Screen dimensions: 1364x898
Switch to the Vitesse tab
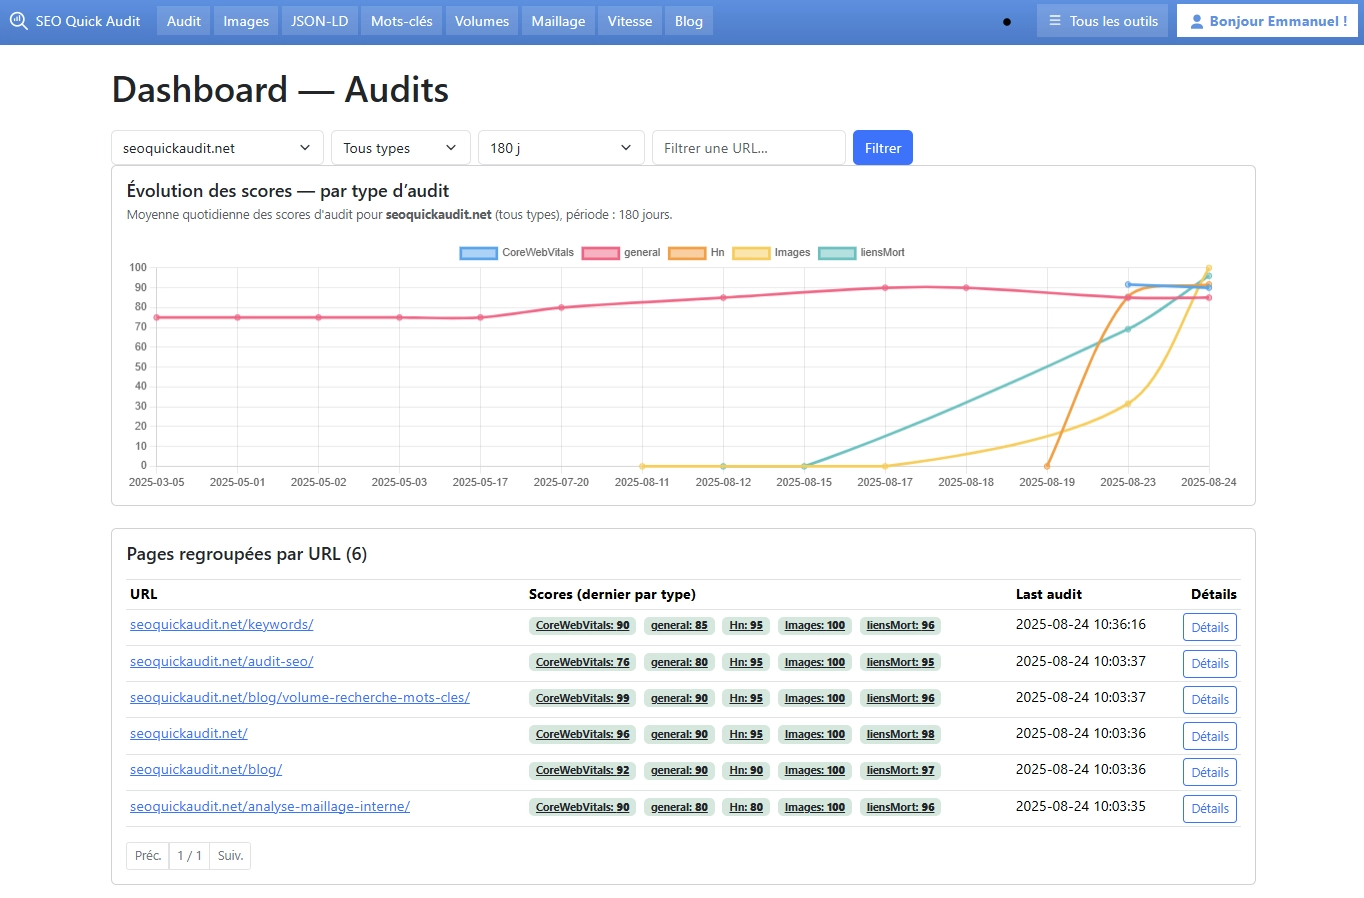(629, 20)
